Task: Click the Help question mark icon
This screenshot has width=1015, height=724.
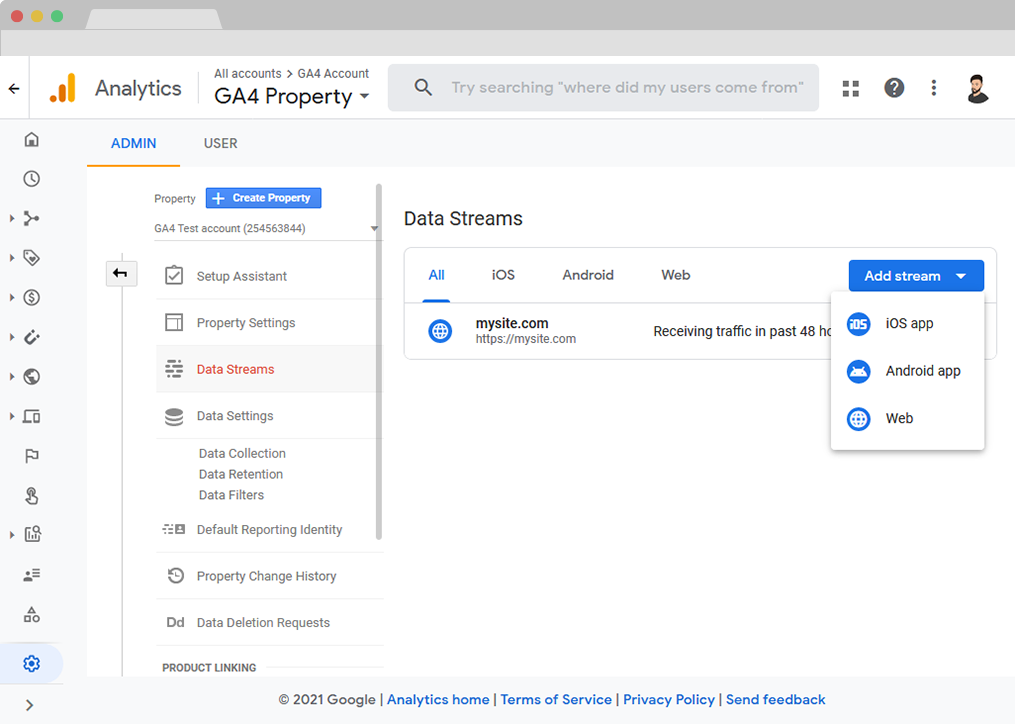Action: [x=893, y=88]
